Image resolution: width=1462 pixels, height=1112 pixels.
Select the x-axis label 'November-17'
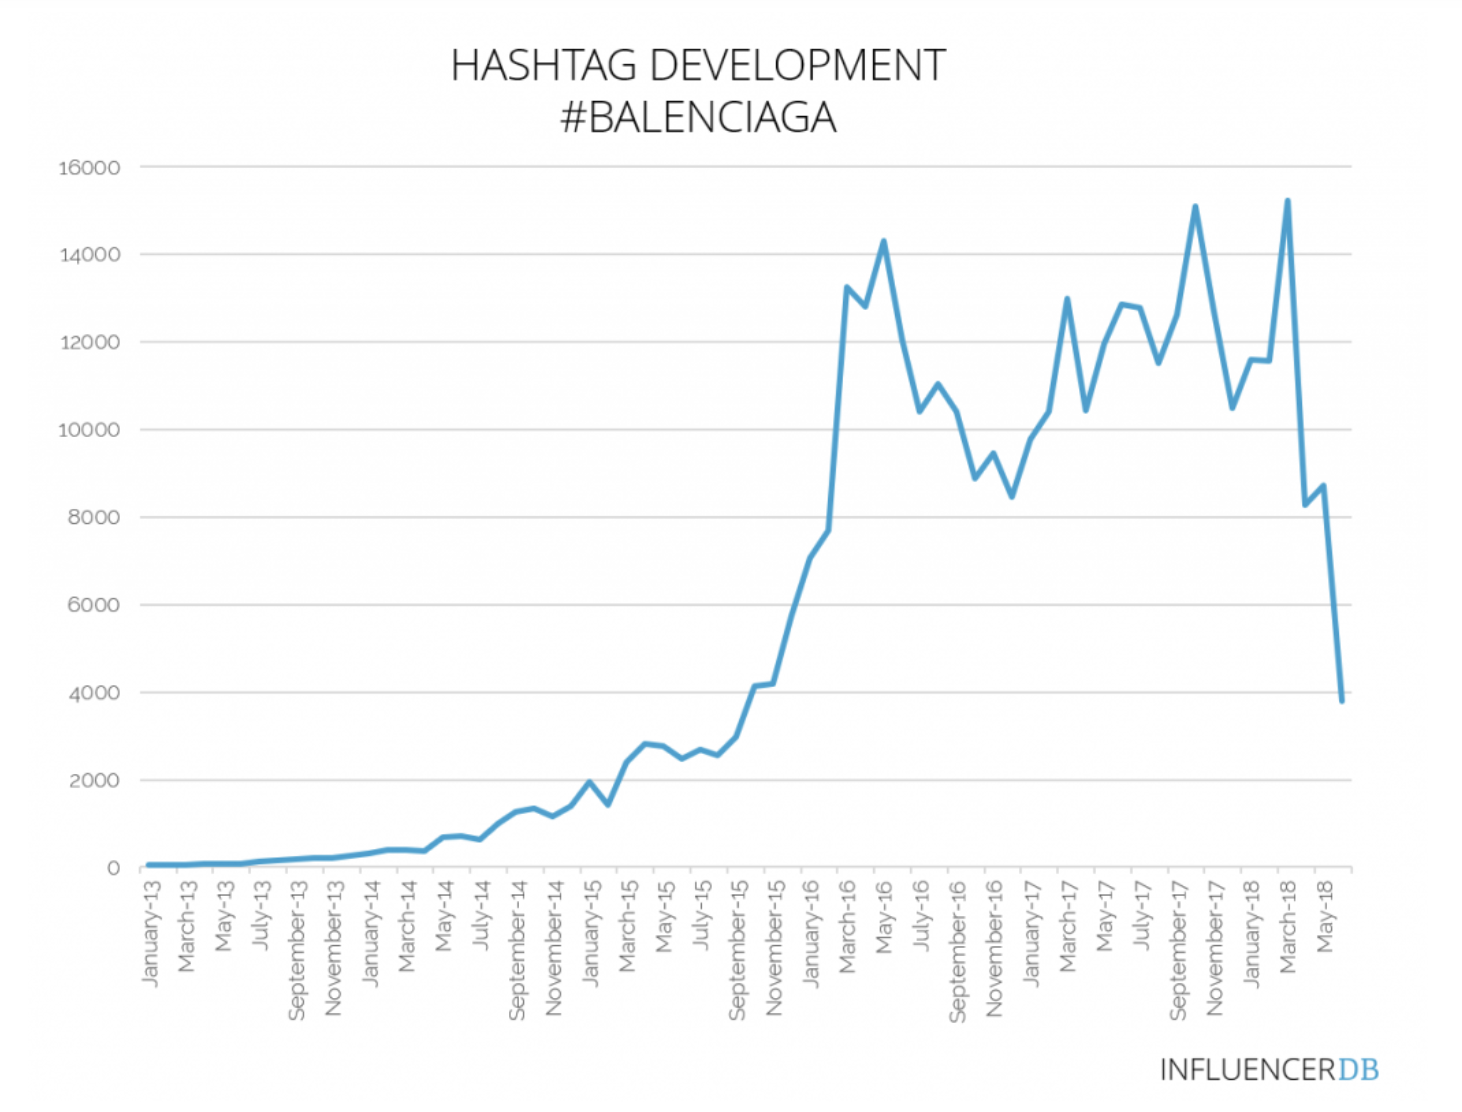click(x=1214, y=948)
